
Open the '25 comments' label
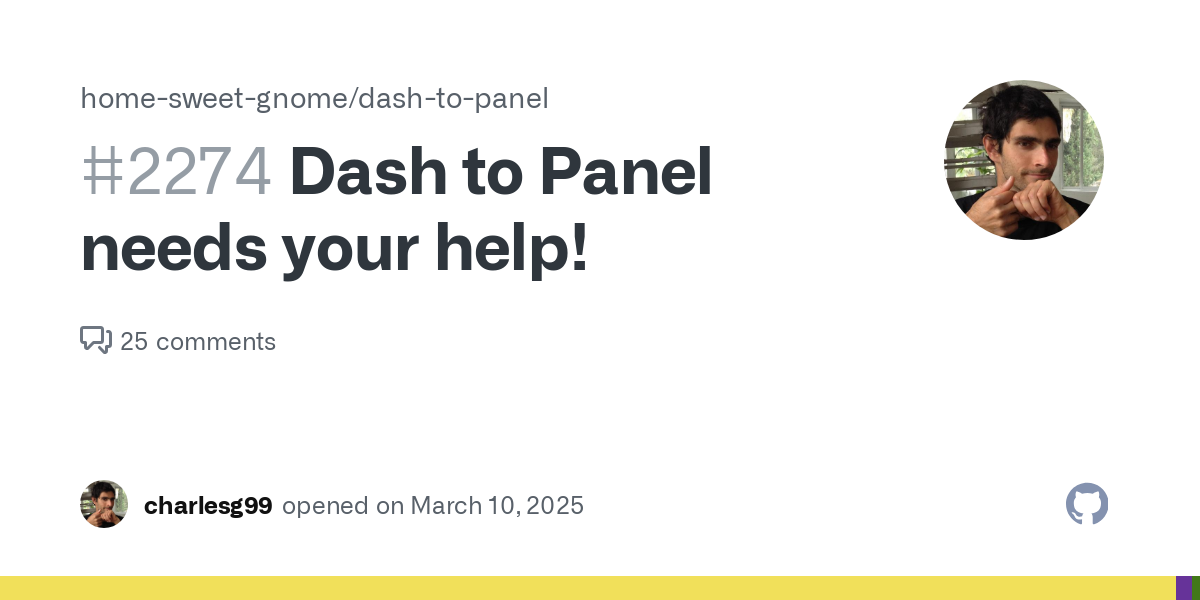point(198,341)
